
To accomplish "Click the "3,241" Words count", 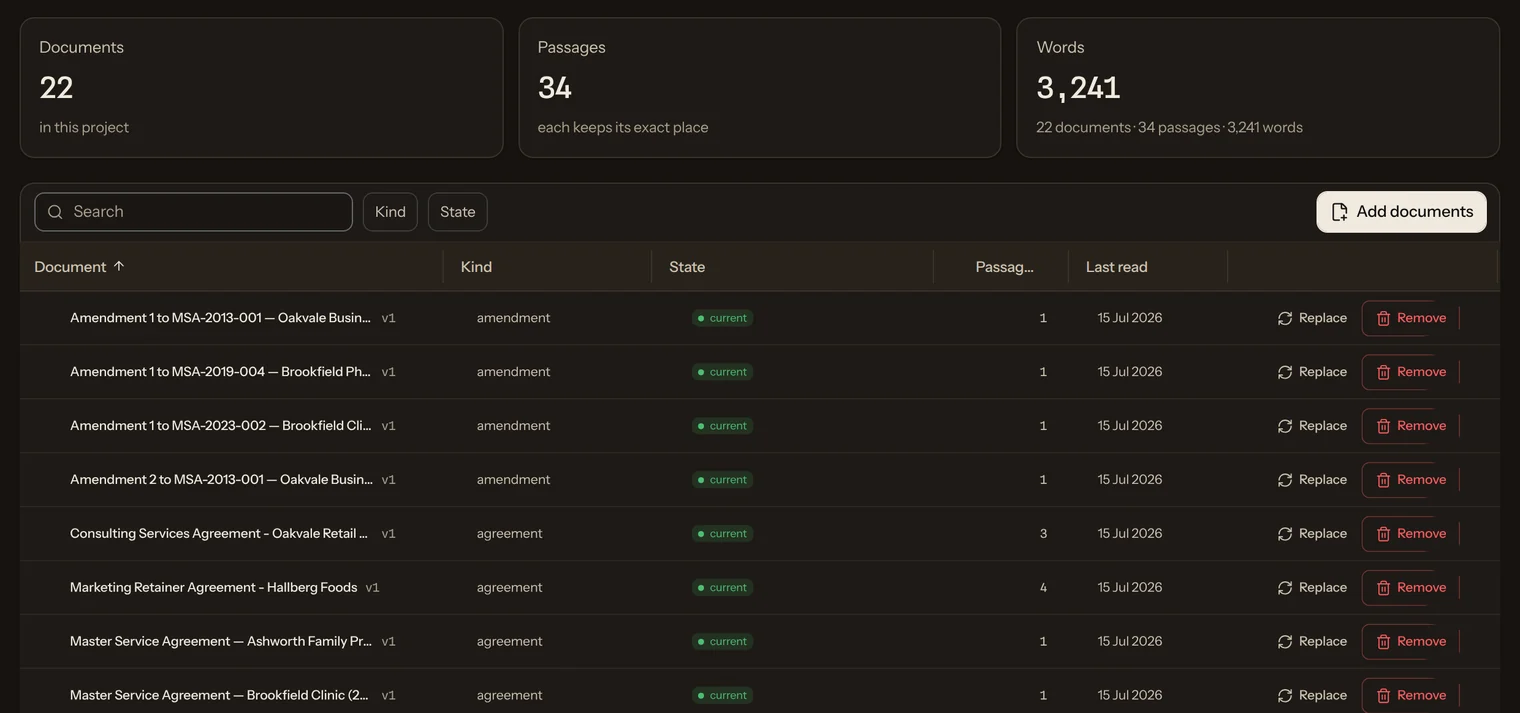I will tap(1078, 88).
